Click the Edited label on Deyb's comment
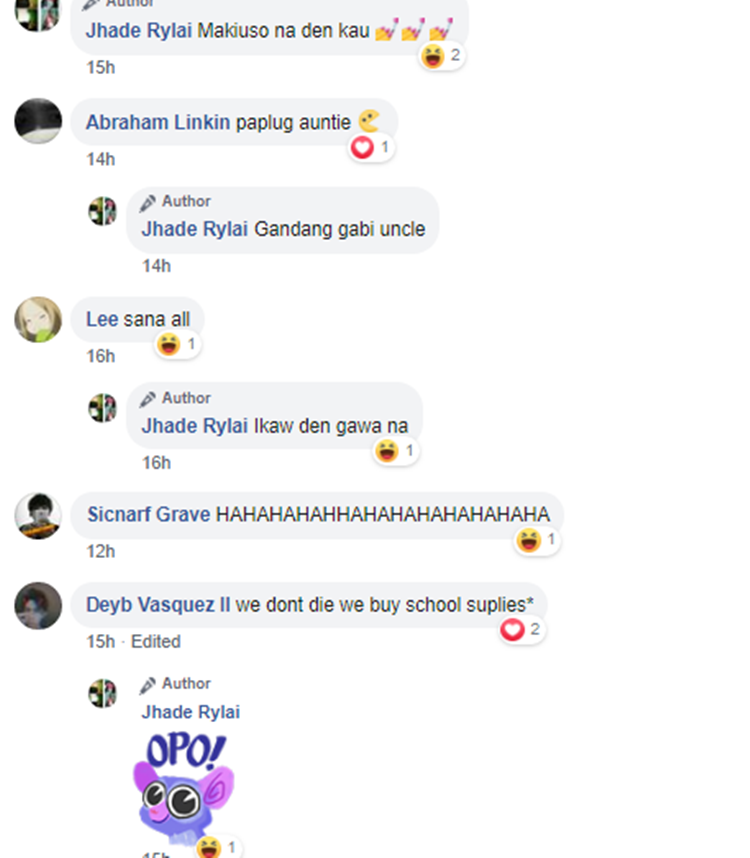 point(155,641)
